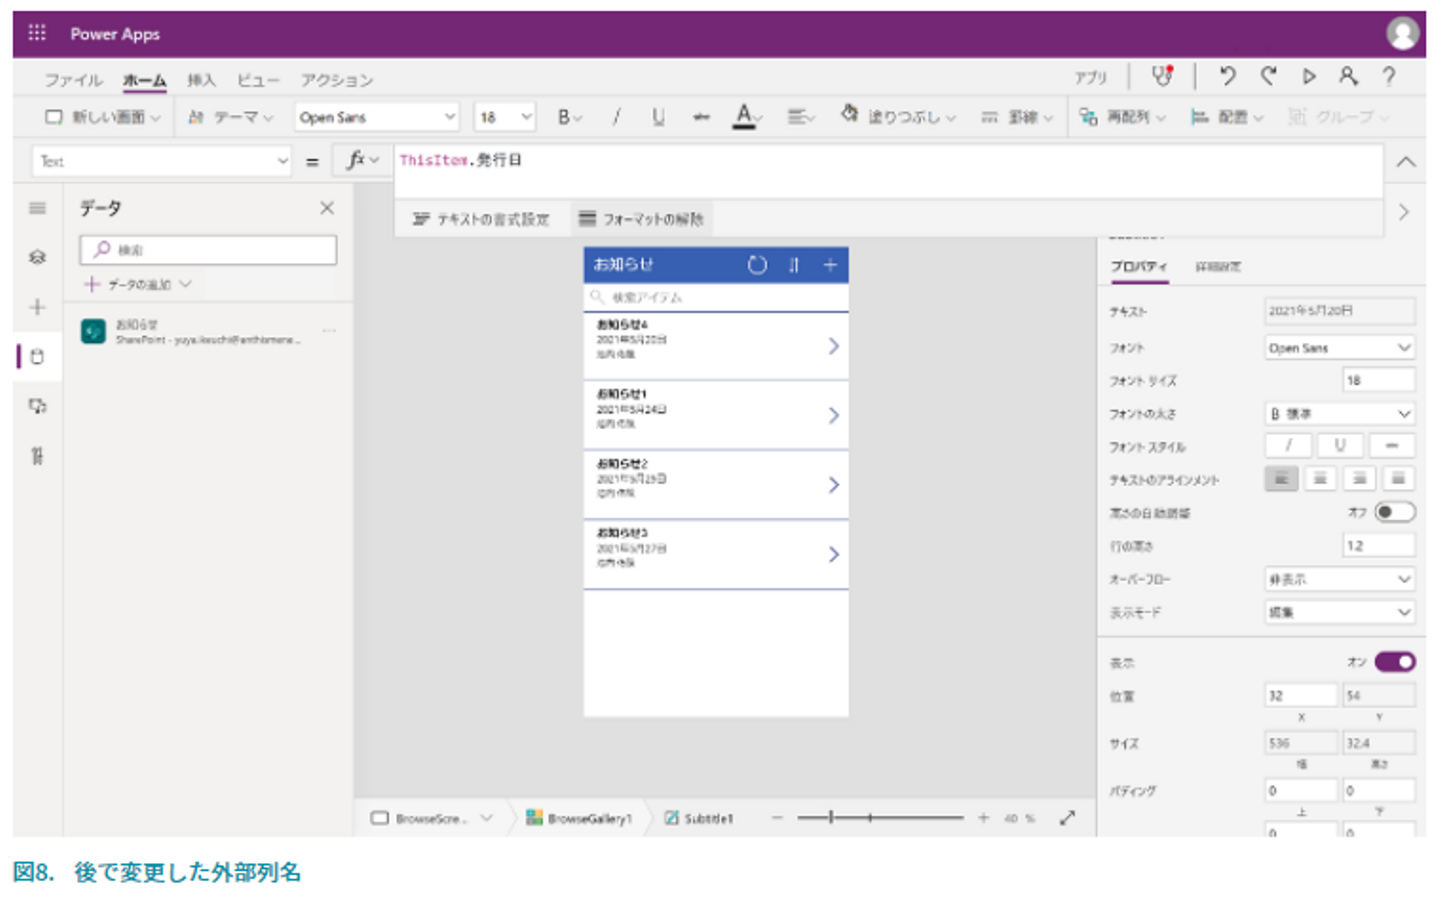This screenshot has width=1440, height=902.
Task: Toggle the auto height switch on
Action: pyautogui.click(x=1394, y=512)
